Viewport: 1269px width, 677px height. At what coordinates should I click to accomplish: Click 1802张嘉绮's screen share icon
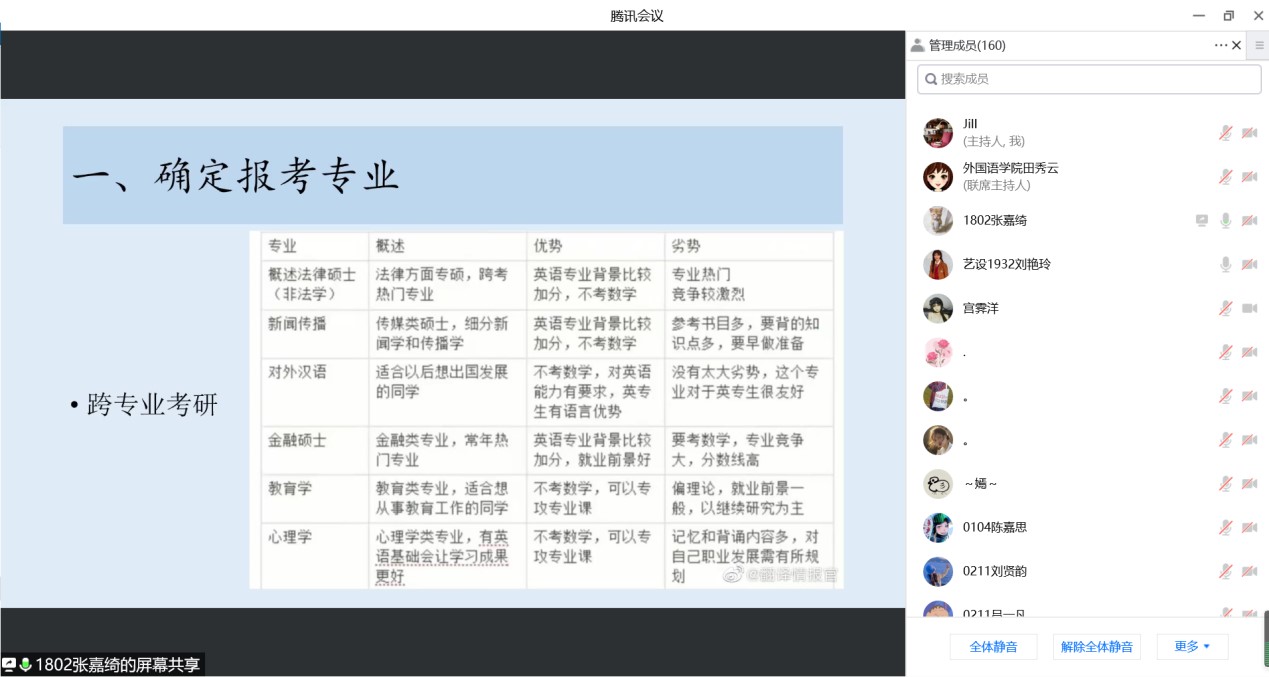pyautogui.click(x=1202, y=221)
